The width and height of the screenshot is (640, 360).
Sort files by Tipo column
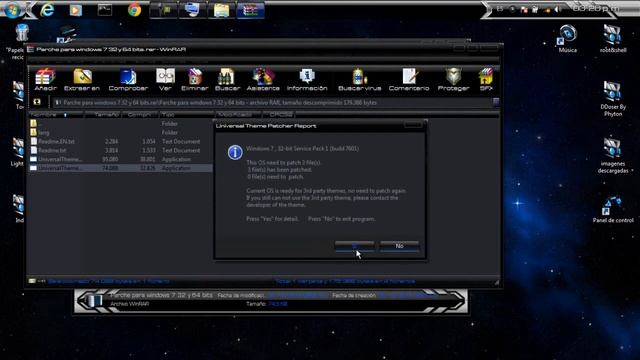point(186,115)
